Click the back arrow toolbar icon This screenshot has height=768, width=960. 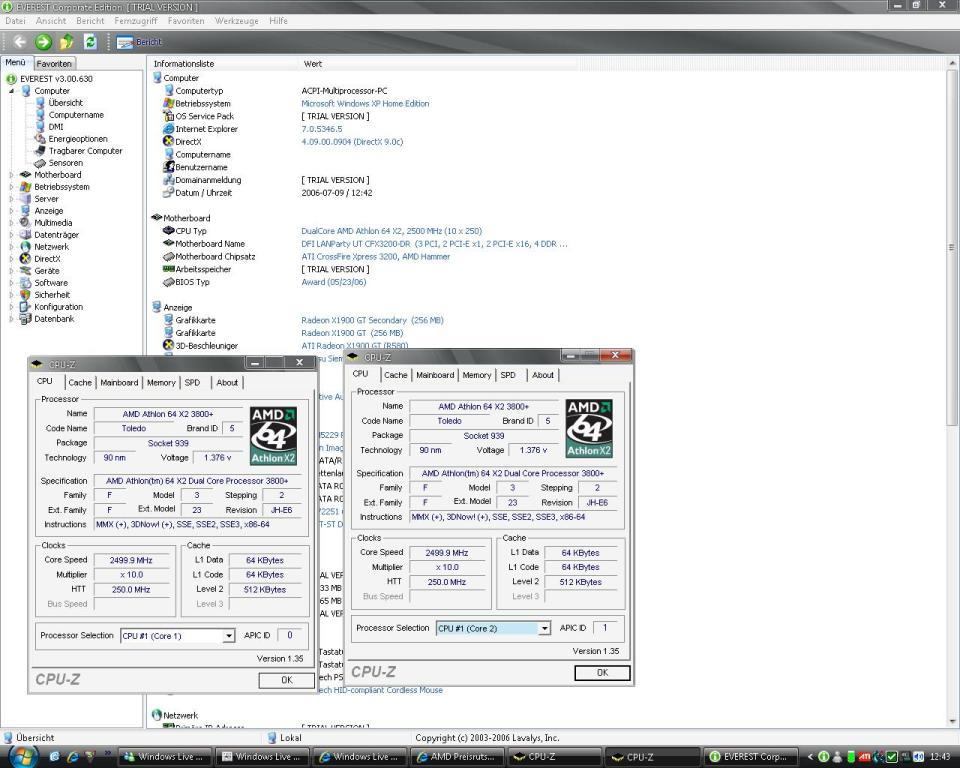(19, 42)
